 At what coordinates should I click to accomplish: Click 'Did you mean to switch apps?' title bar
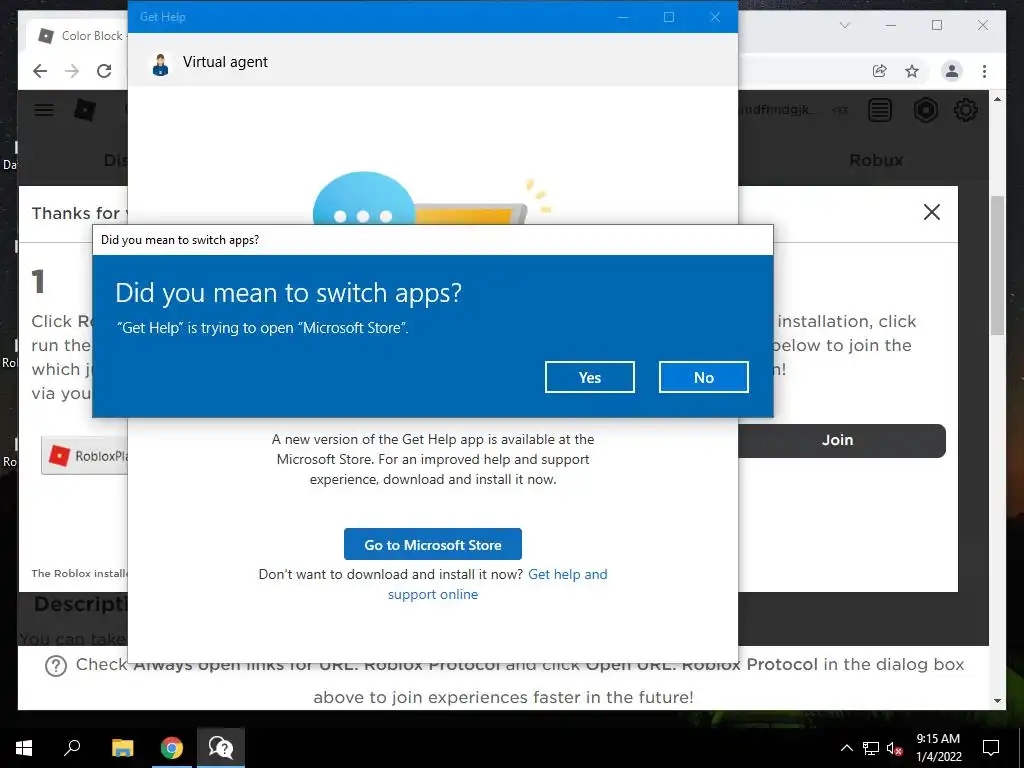tap(433, 240)
